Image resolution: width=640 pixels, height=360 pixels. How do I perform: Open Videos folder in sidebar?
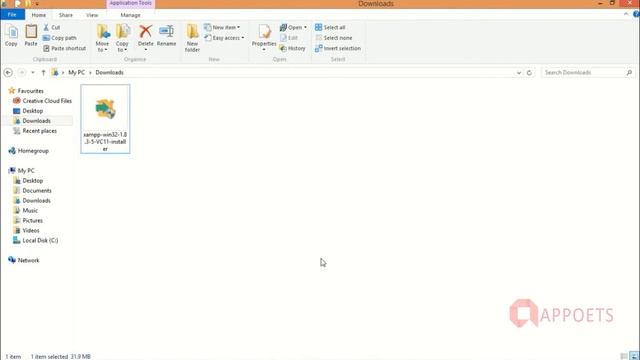click(x=27, y=231)
